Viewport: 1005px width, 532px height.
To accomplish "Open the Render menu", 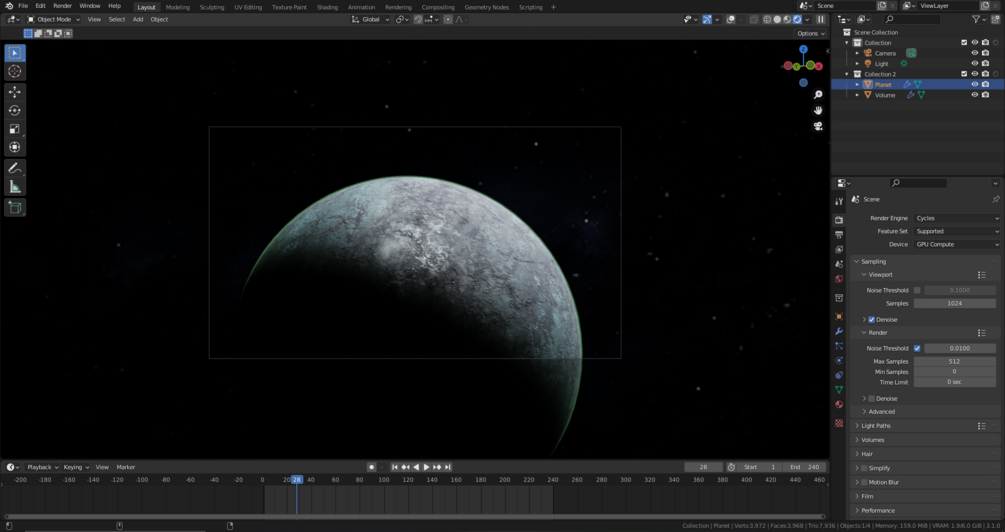I will [62, 6].
